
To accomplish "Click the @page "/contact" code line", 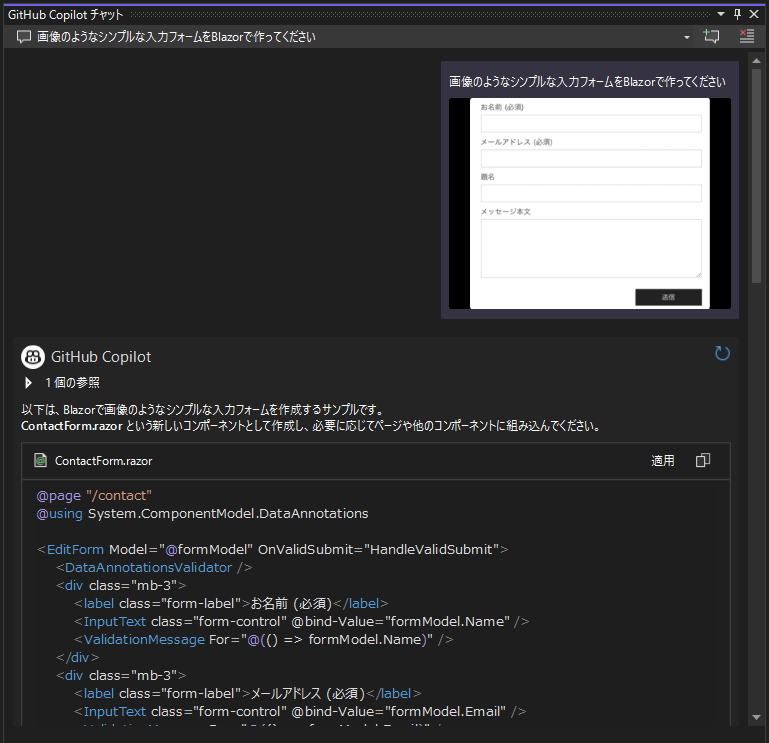I will point(94,495).
